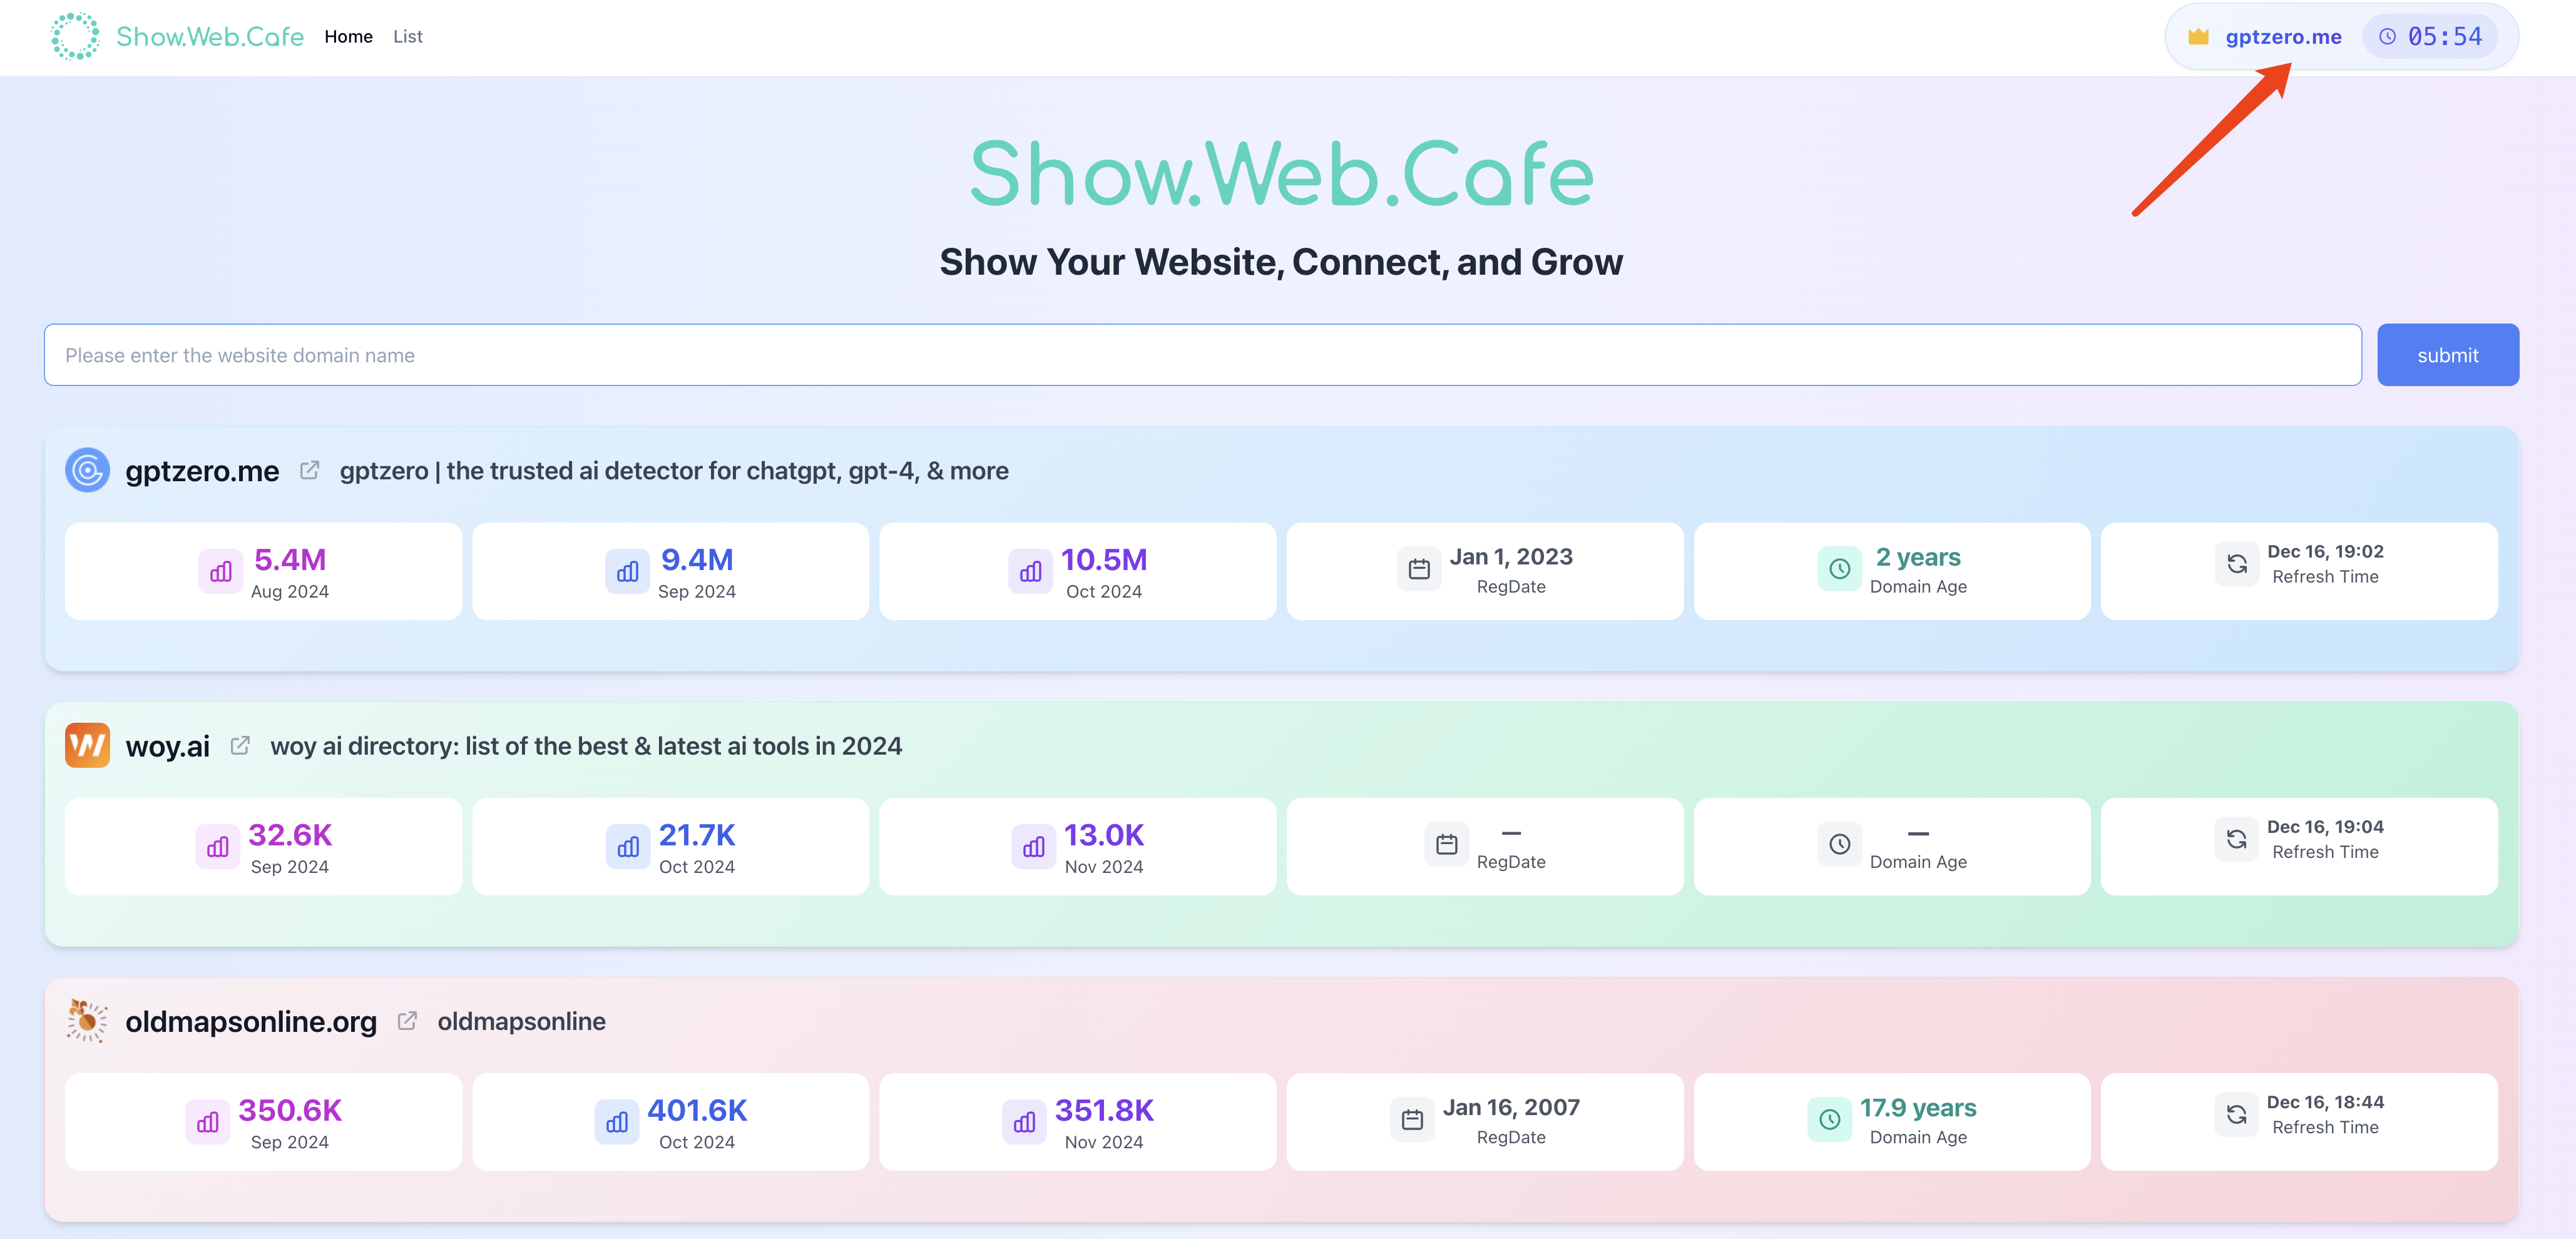
Task: Open the List navigation tab
Action: (408, 37)
